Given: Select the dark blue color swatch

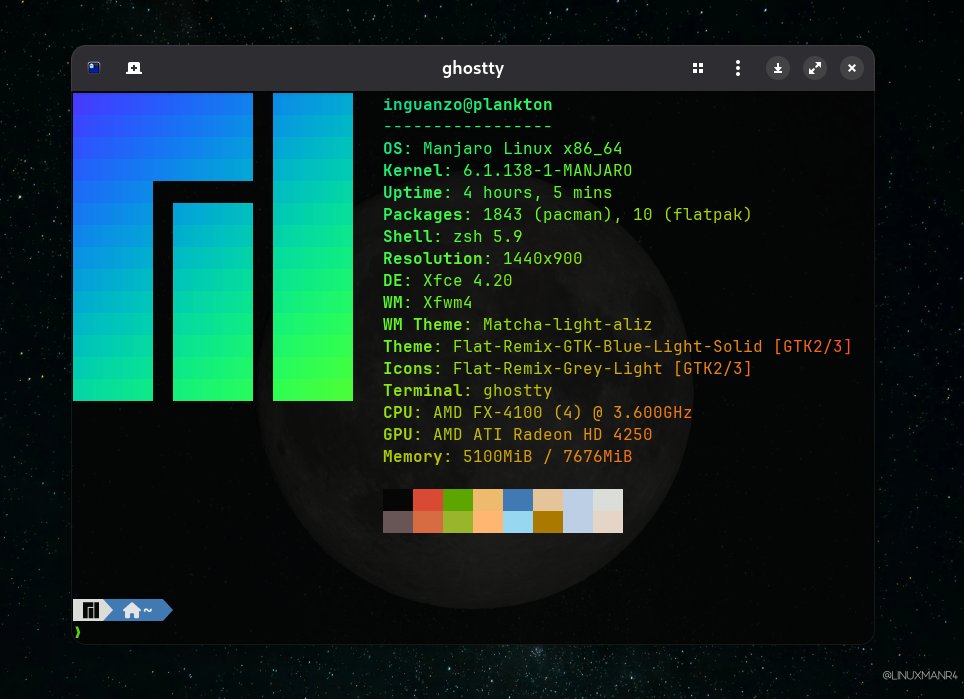Looking at the screenshot, I should point(518,500).
